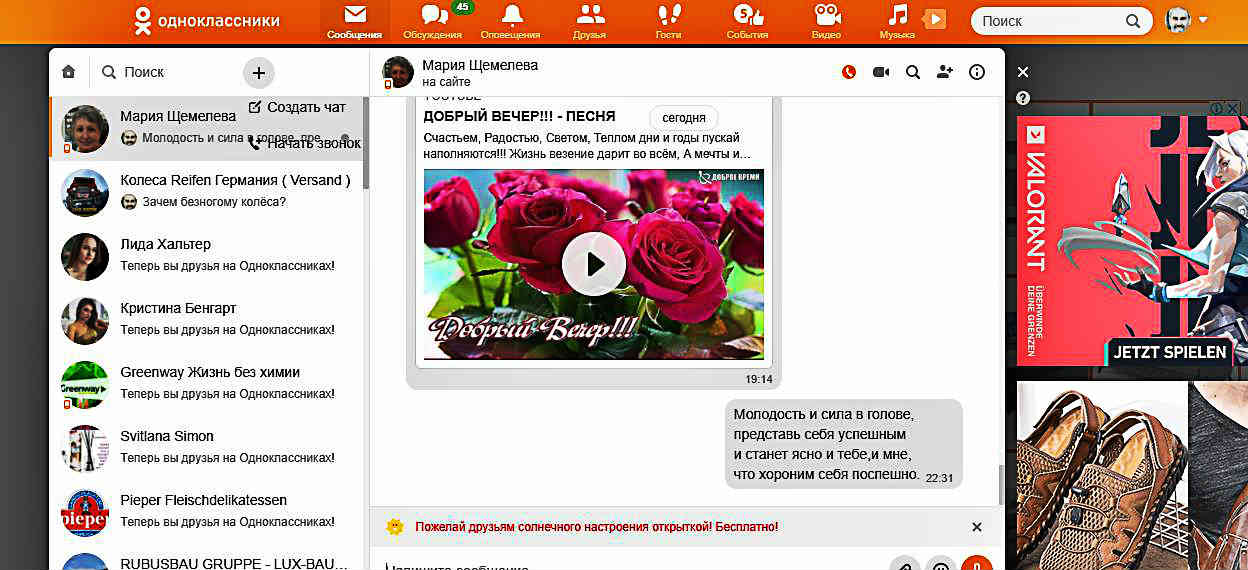Click the plus button to start new
1248x570 pixels.
(x=258, y=72)
